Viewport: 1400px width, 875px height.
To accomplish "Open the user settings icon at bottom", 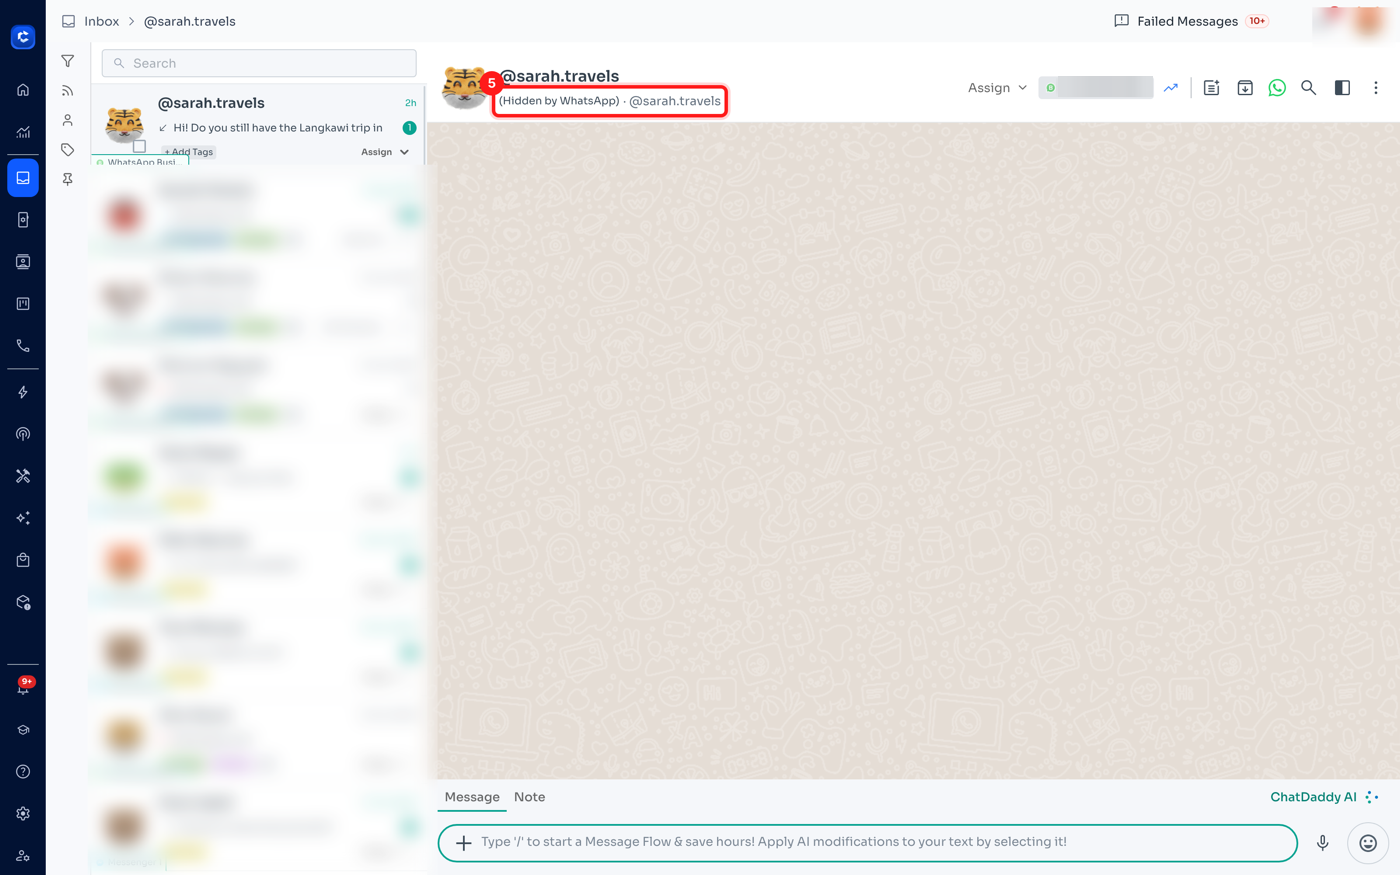I will [23, 856].
